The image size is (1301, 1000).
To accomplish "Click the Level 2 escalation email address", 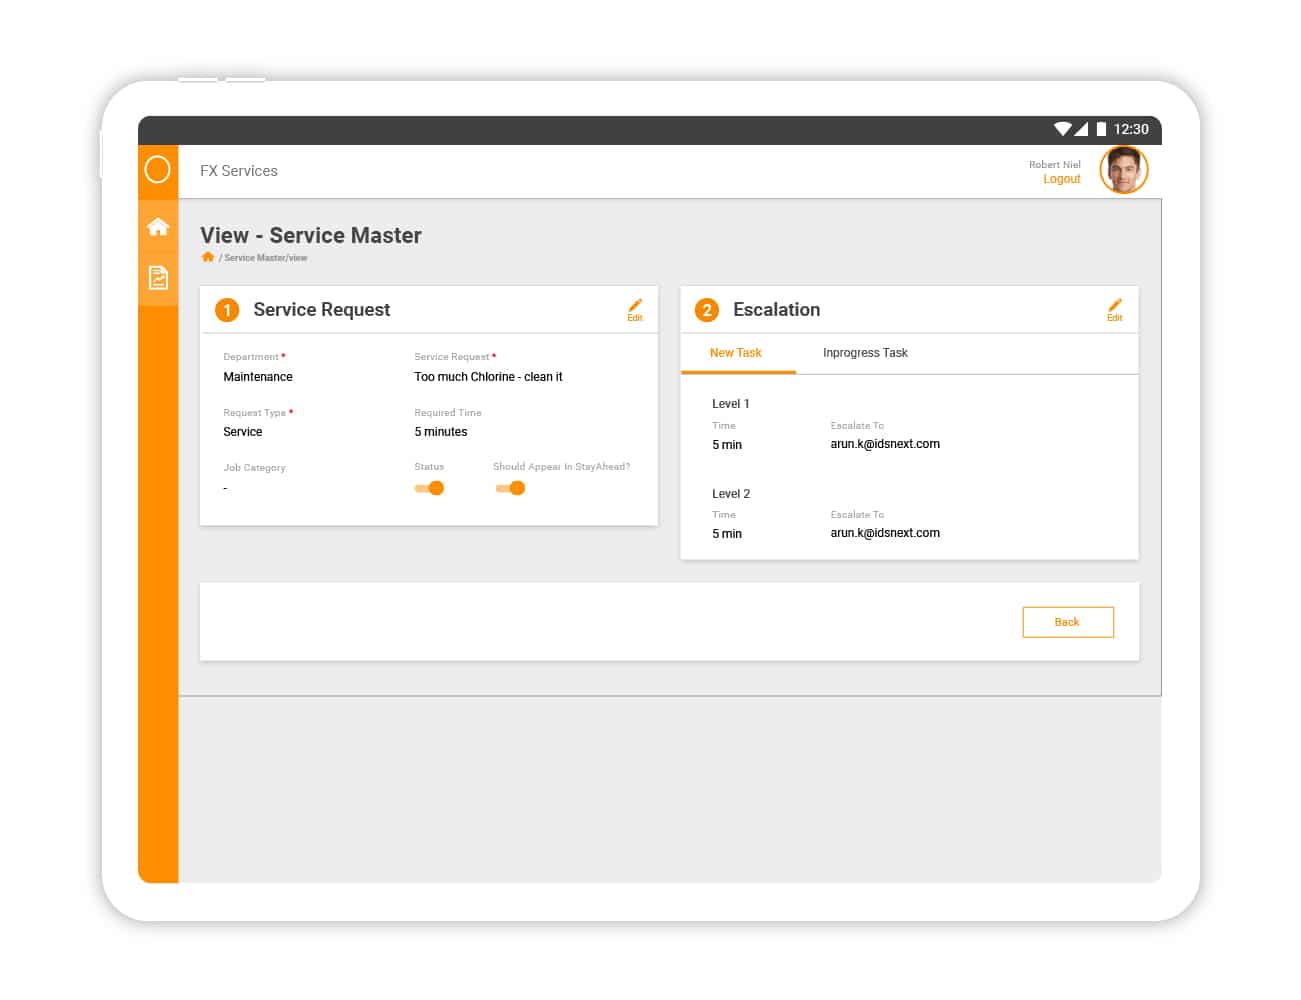I will pyautogui.click(x=885, y=533).
